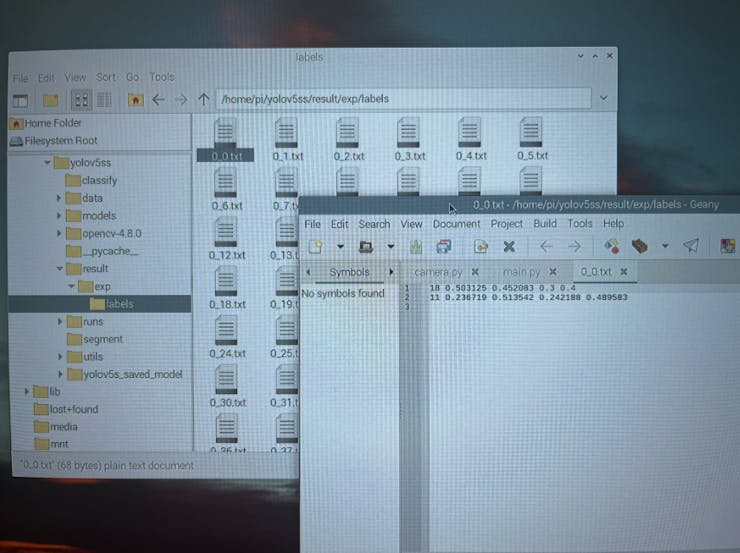The image size is (740, 553).
Task: Open Search menu in Geany
Action: coord(374,224)
